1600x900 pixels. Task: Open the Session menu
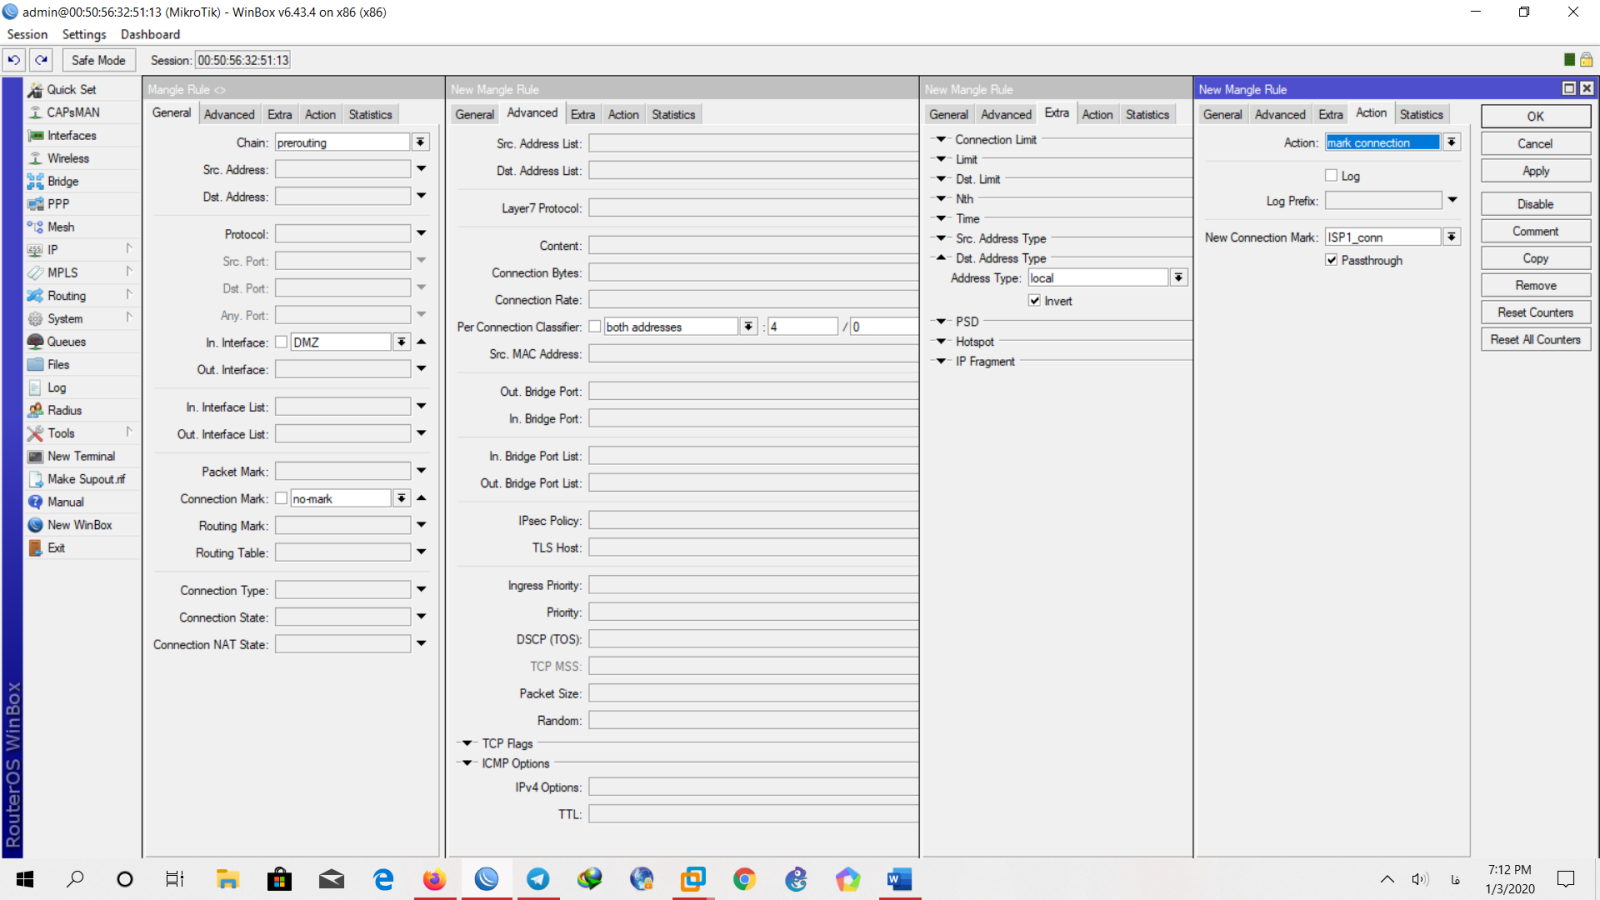click(x=27, y=34)
